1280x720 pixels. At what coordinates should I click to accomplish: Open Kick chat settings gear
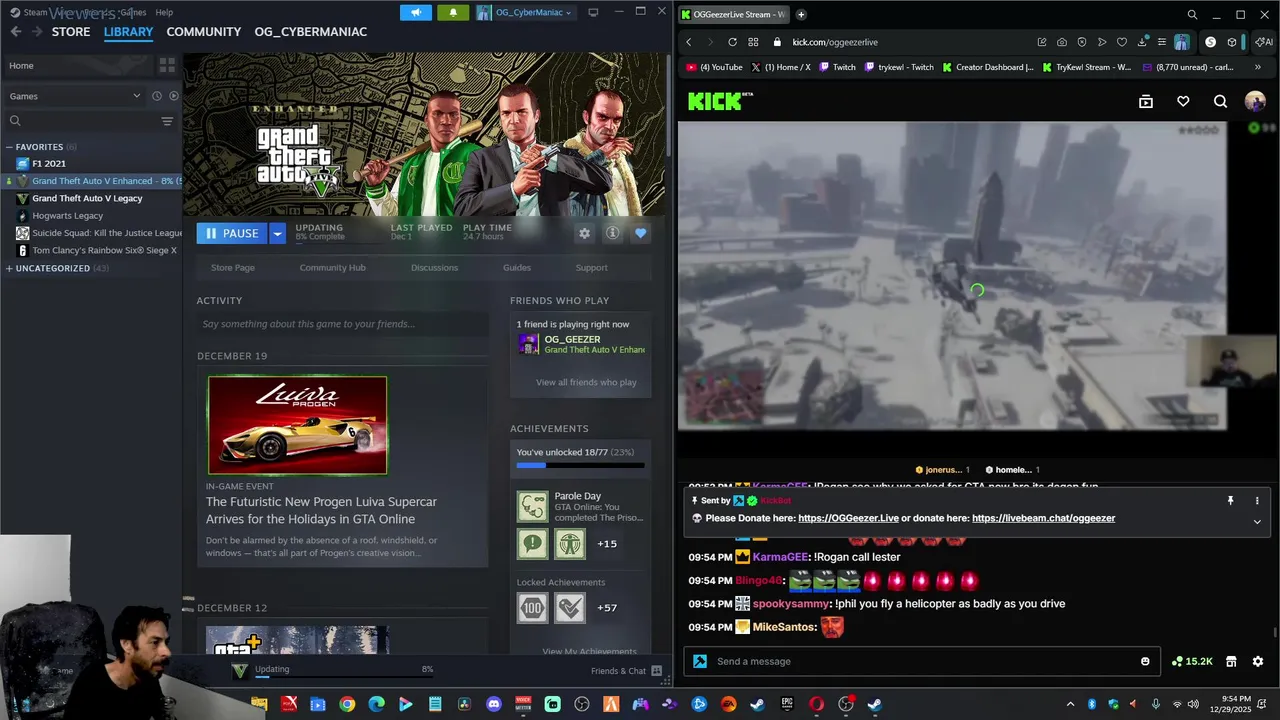(1258, 661)
